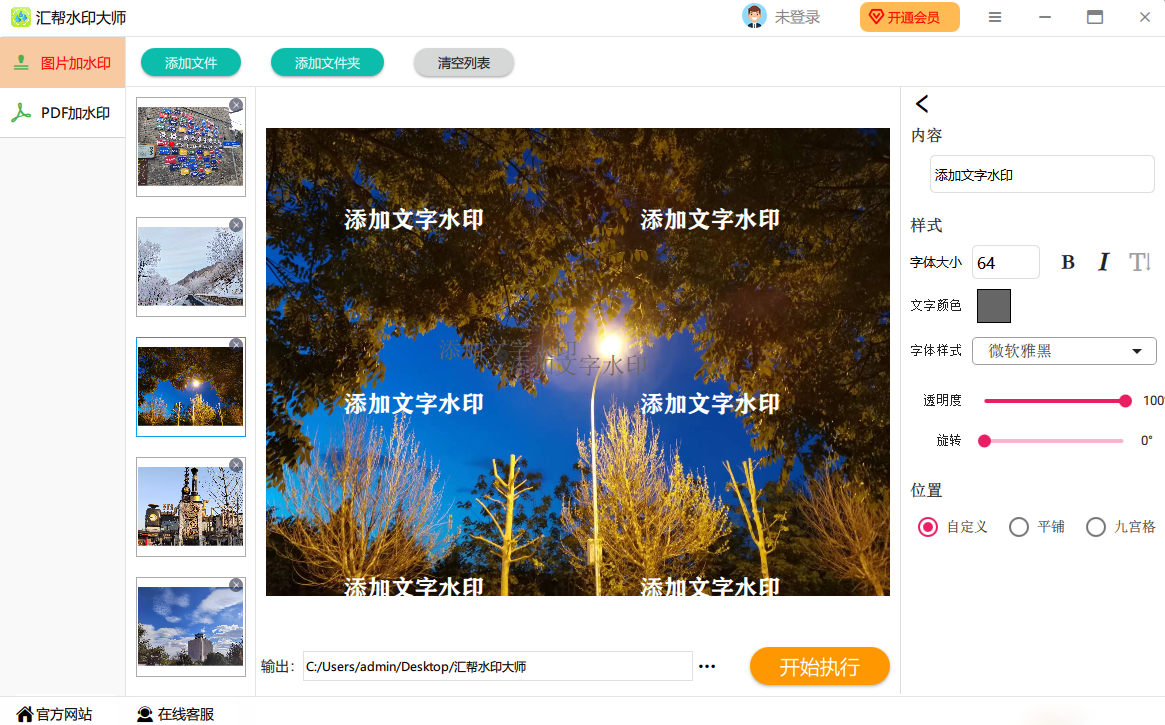Remove the night street lamp thumbnail

236,345
